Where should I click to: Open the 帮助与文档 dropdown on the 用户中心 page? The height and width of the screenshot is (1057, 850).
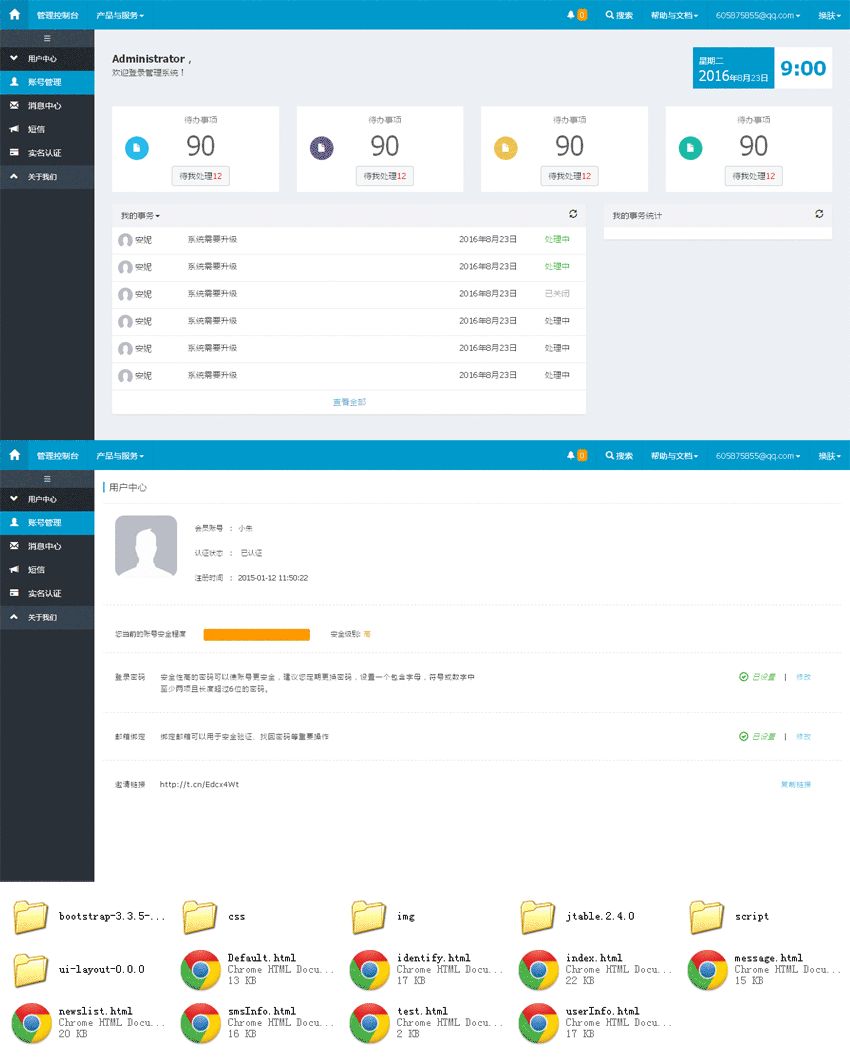pyautogui.click(x=674, y=456)
